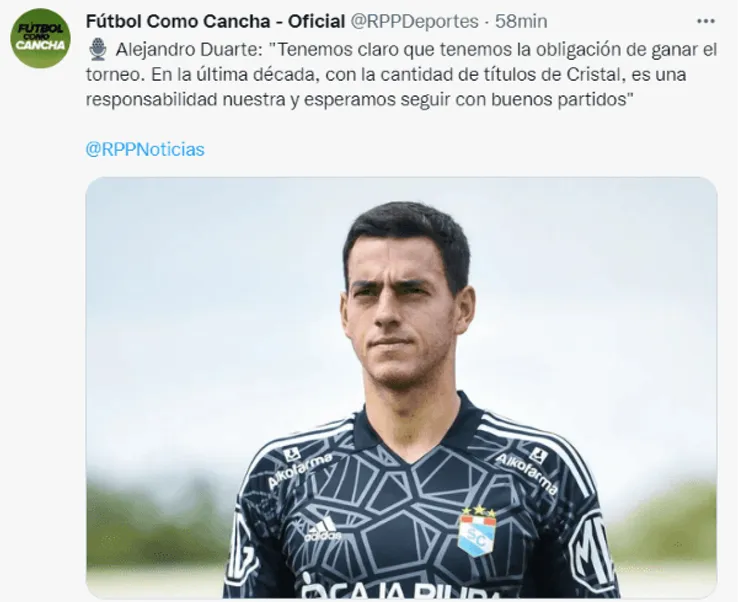Image resolution: width=738 pixels, height=602 pixels.
Task: Follow the @RPPNoticias mention link
Action: click(x=145, y=149)
